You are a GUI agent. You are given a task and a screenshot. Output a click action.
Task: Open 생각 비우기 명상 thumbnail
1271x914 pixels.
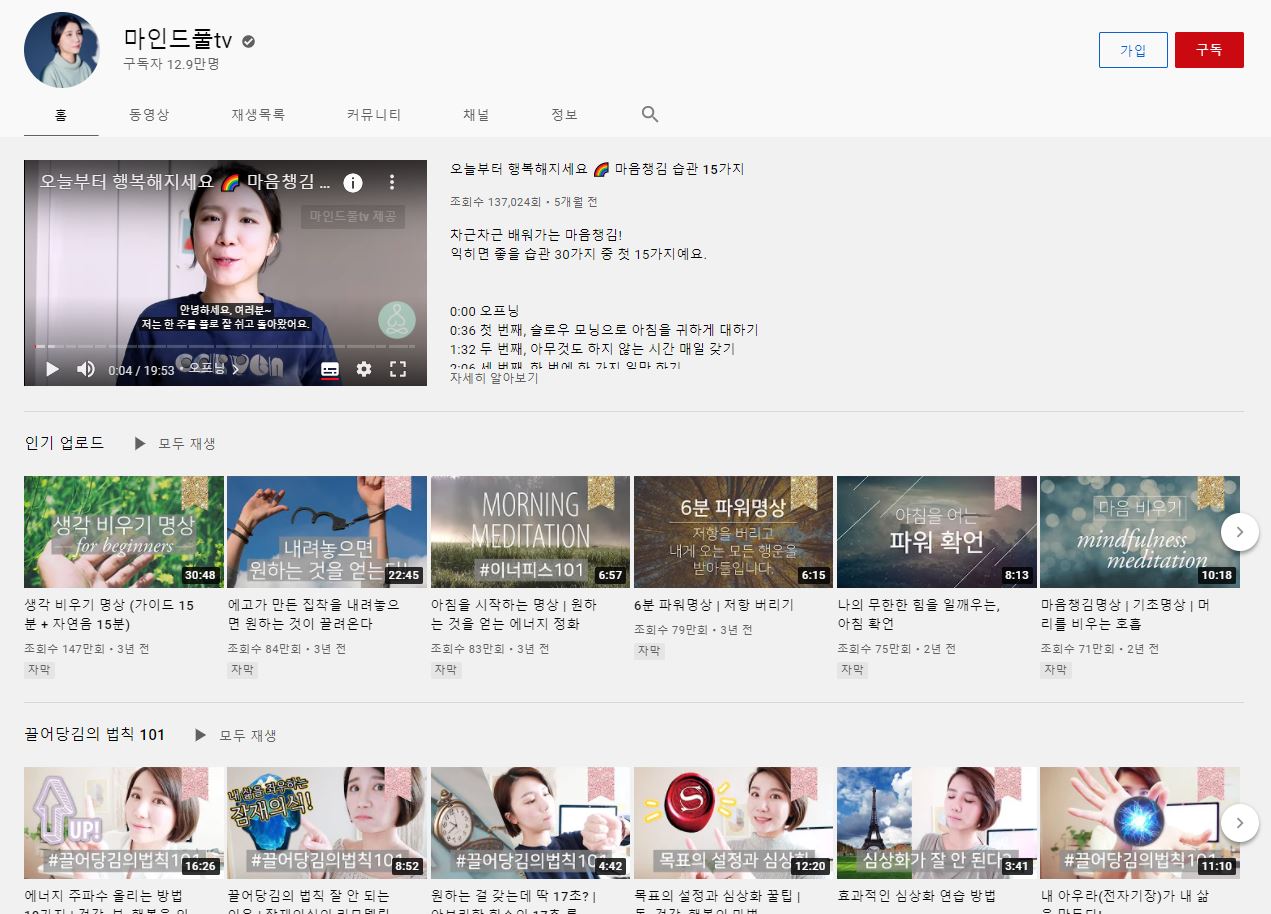pos(124,532)
